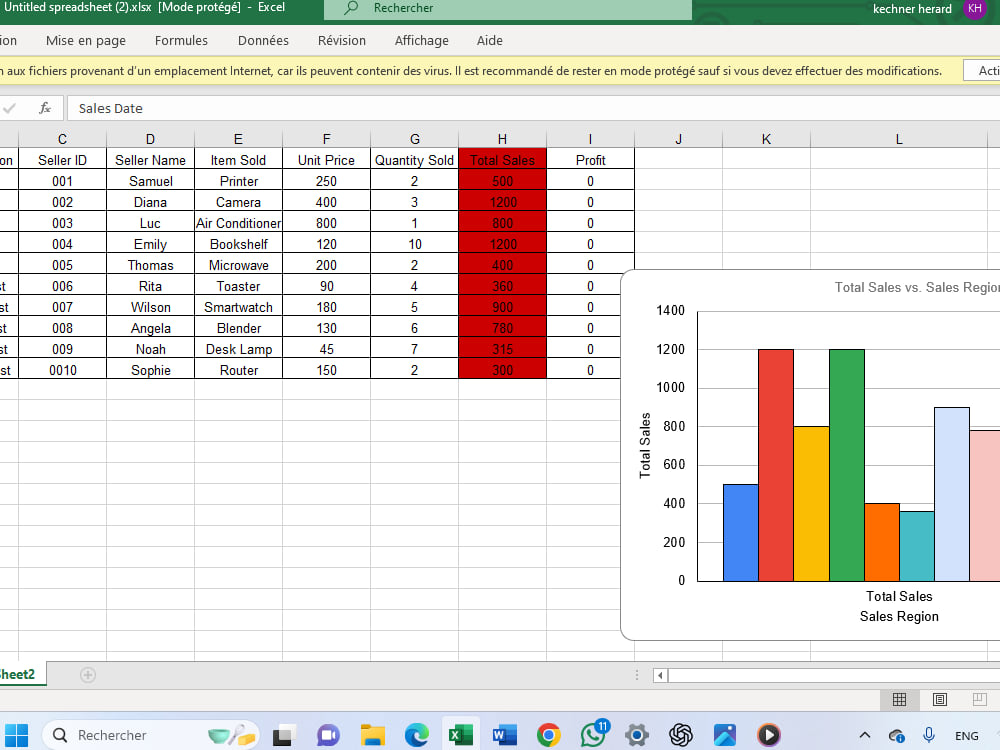Click the formula bar checkmark icon
Image resolution: width=1000 pixels, height=750 pixels.
click(x=10, y=108)
